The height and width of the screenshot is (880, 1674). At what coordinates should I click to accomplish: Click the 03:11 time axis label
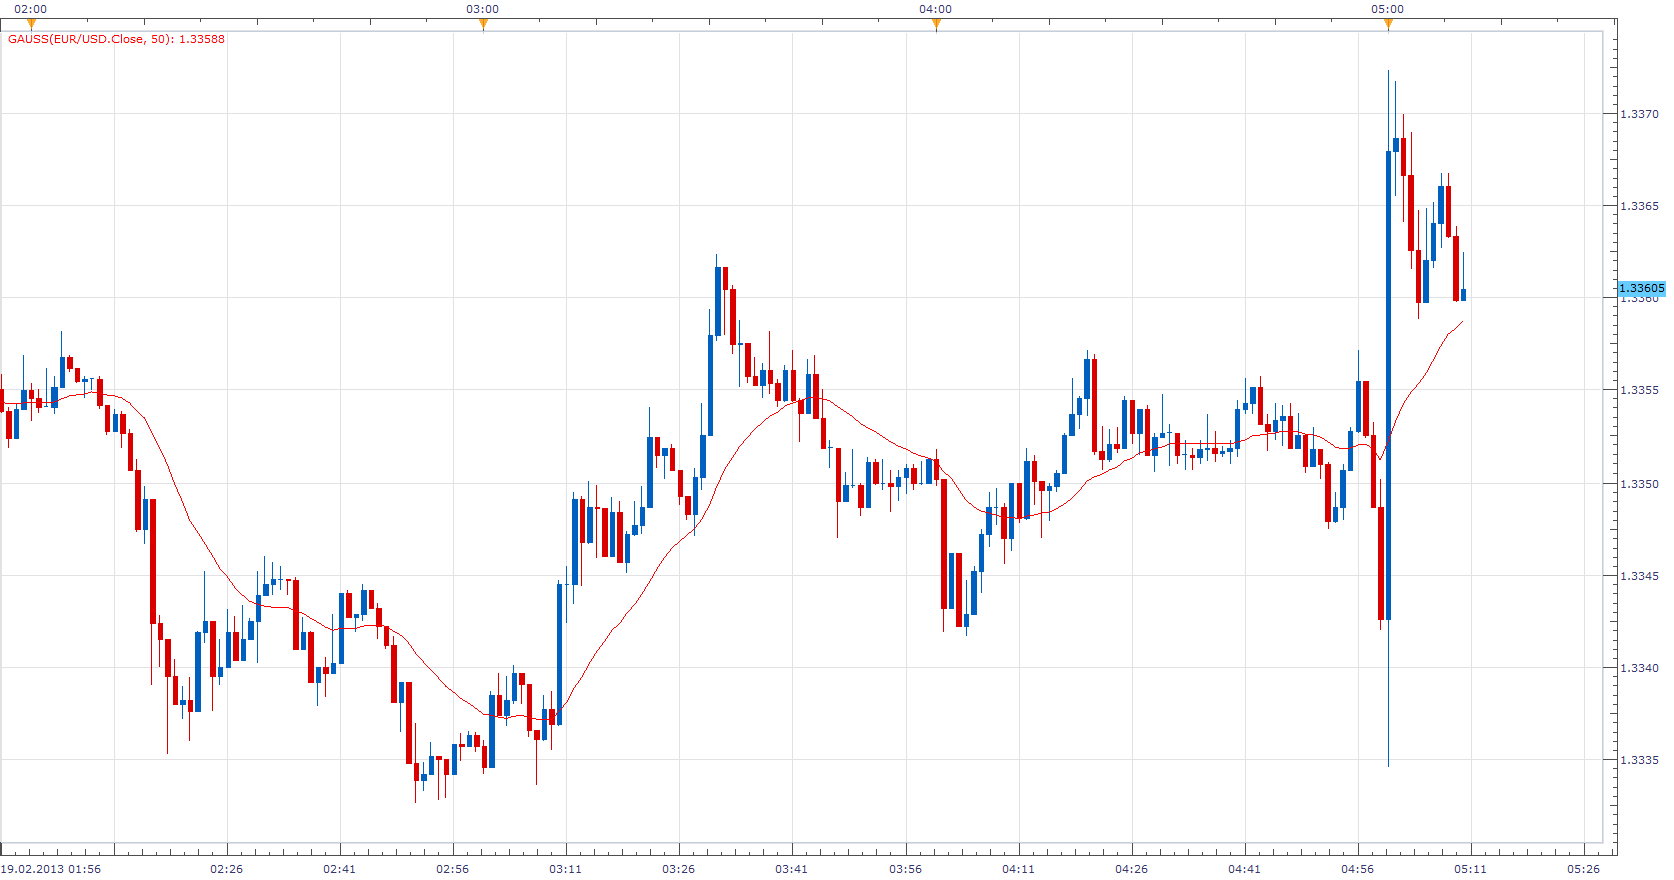pos(566,869)
